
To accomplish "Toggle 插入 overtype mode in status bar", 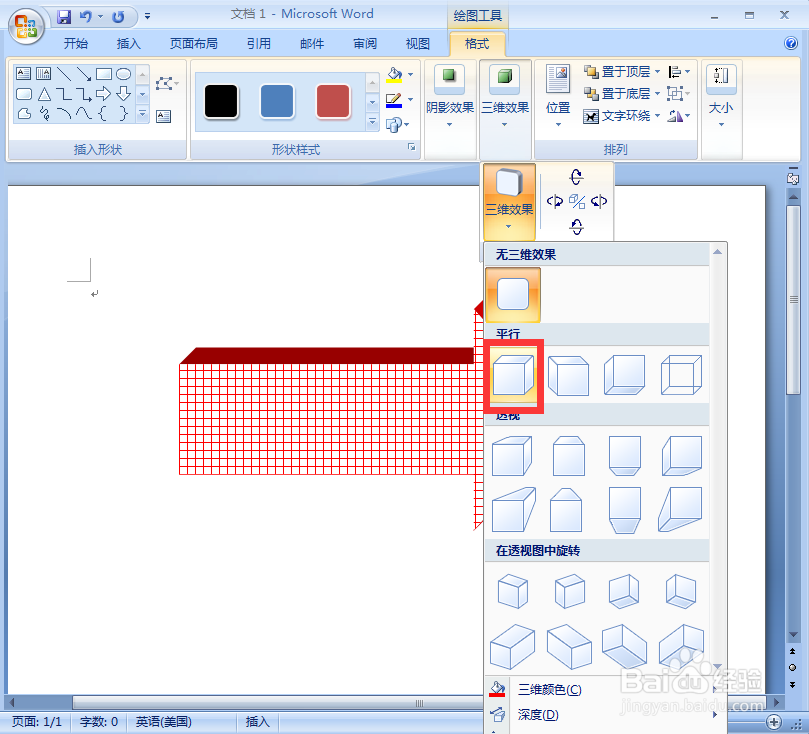I will pyautogui.click(x=257, y=721).
